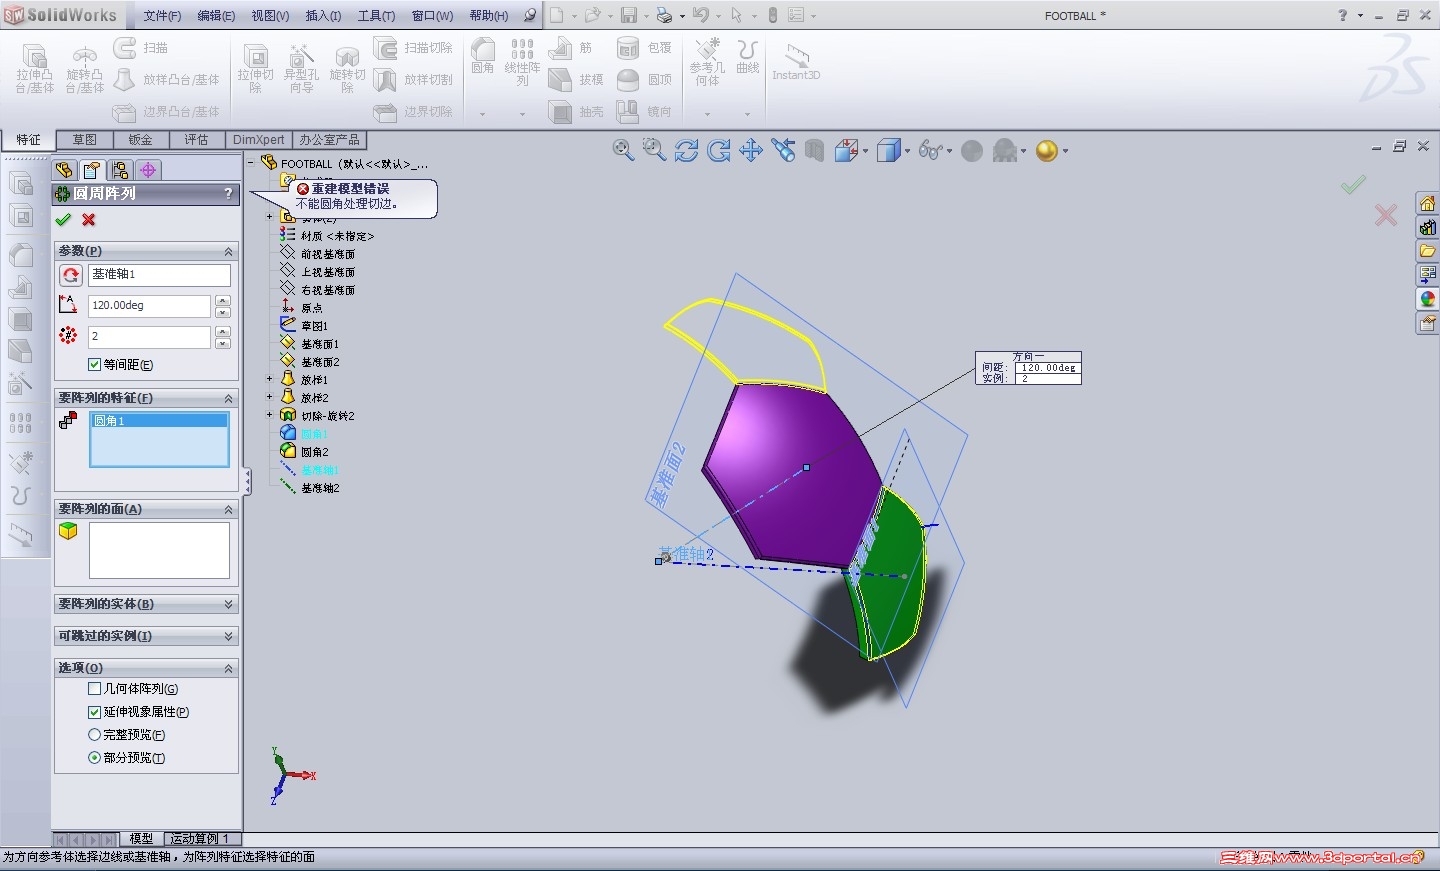The image size is (1440, 871).
Task: Select the 完整预览 full preview radio button
Action: (x=95, y=735)
